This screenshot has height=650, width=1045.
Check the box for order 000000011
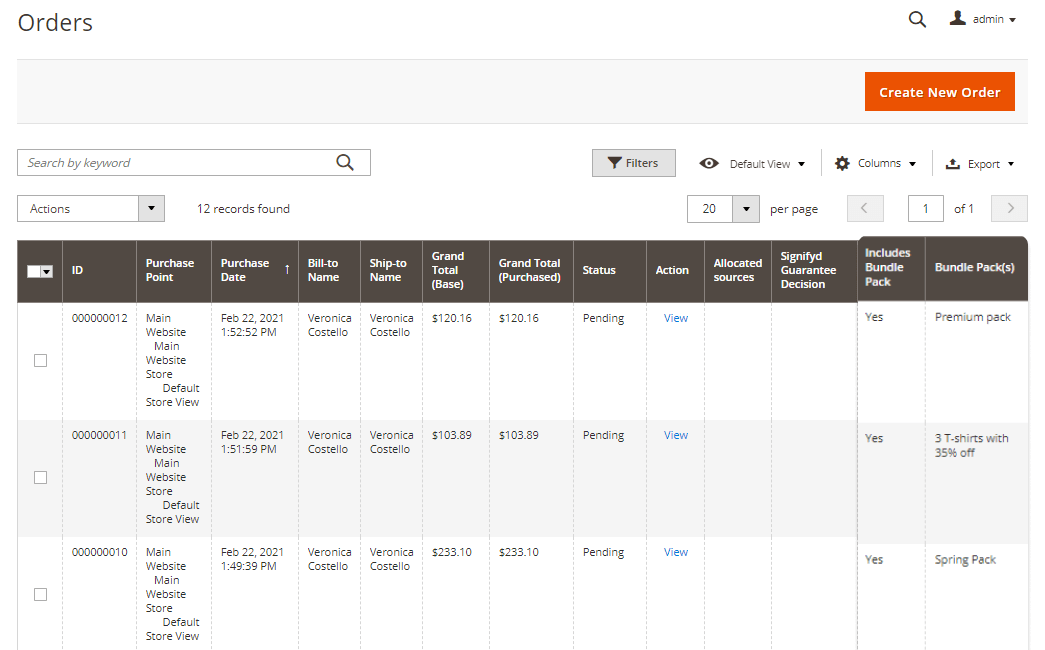pyautogui.click(x=40, y=478)
